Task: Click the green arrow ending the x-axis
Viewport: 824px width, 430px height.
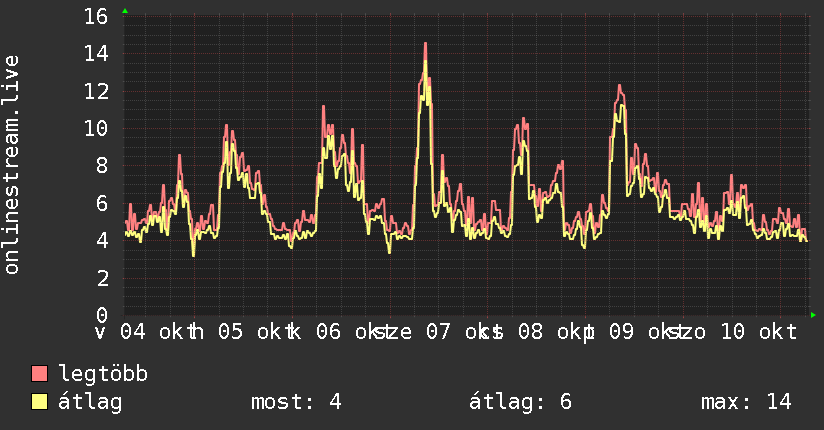Action: (813, 315)
